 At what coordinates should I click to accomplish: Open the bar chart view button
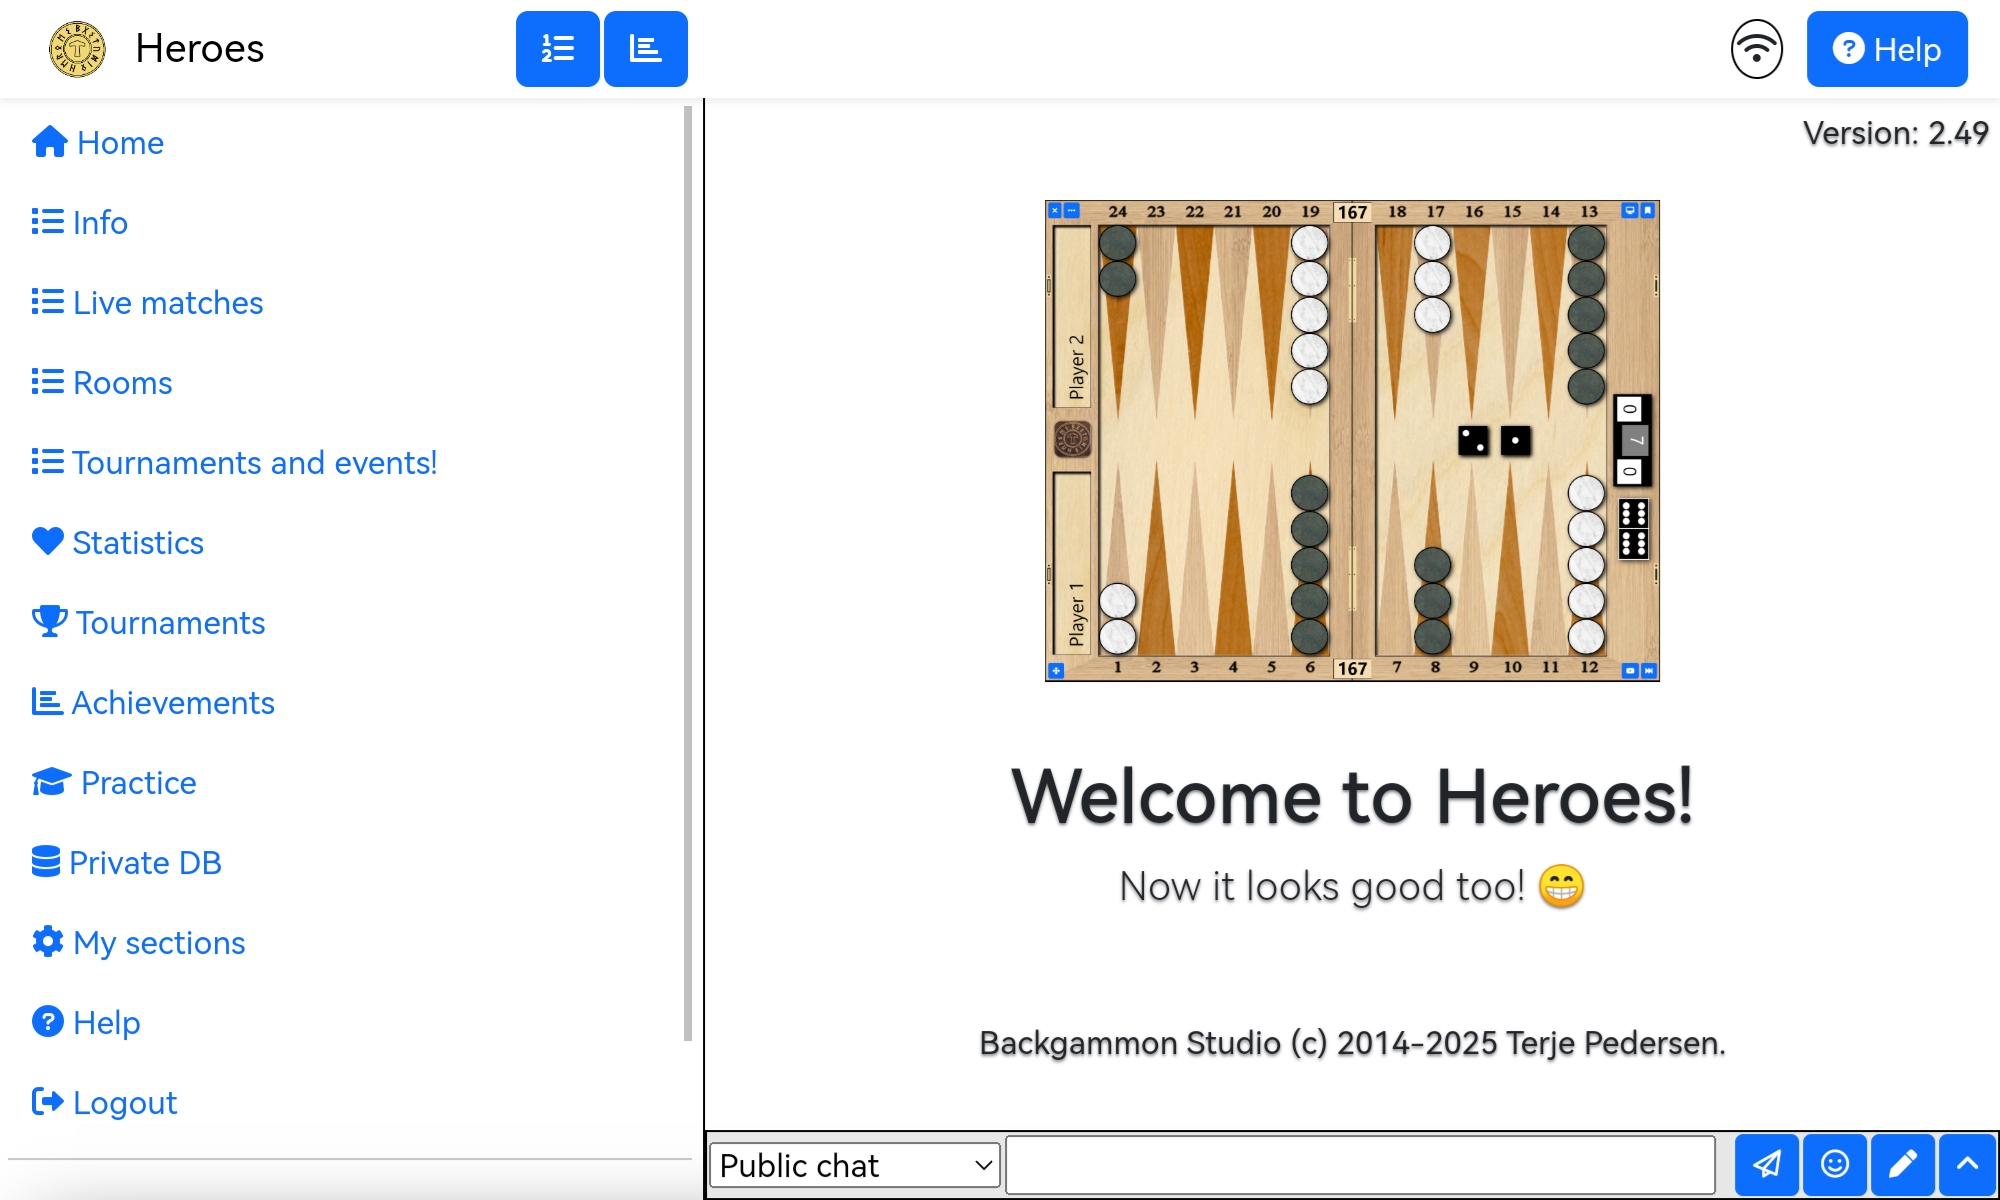point(645,49)
